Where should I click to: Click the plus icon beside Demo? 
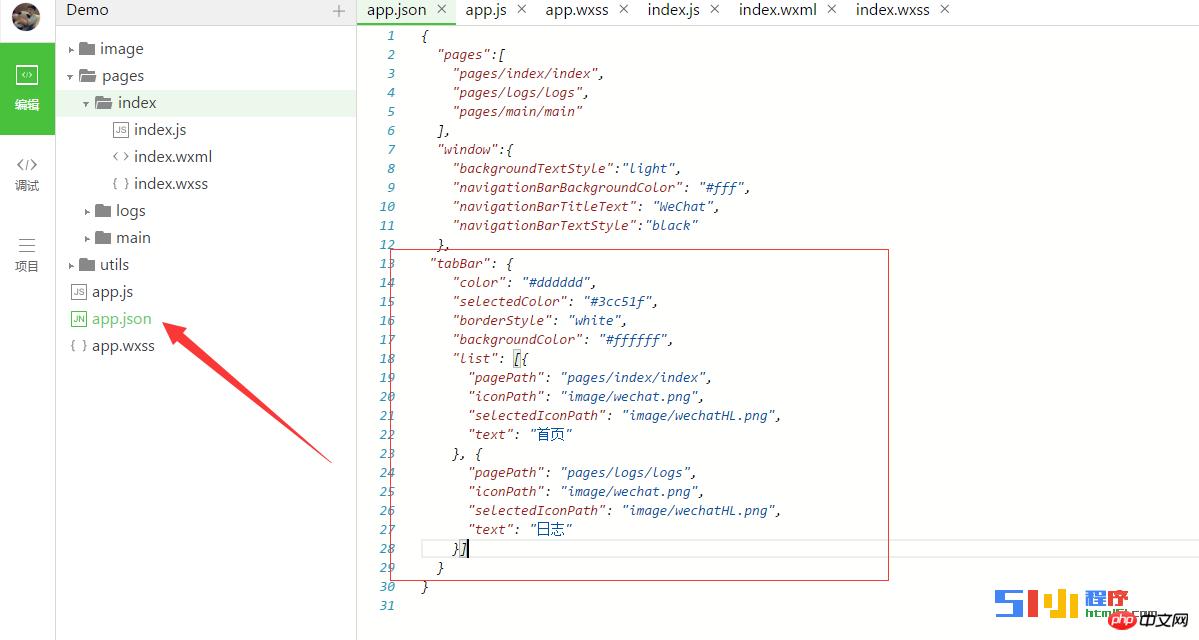click(338, 11)
